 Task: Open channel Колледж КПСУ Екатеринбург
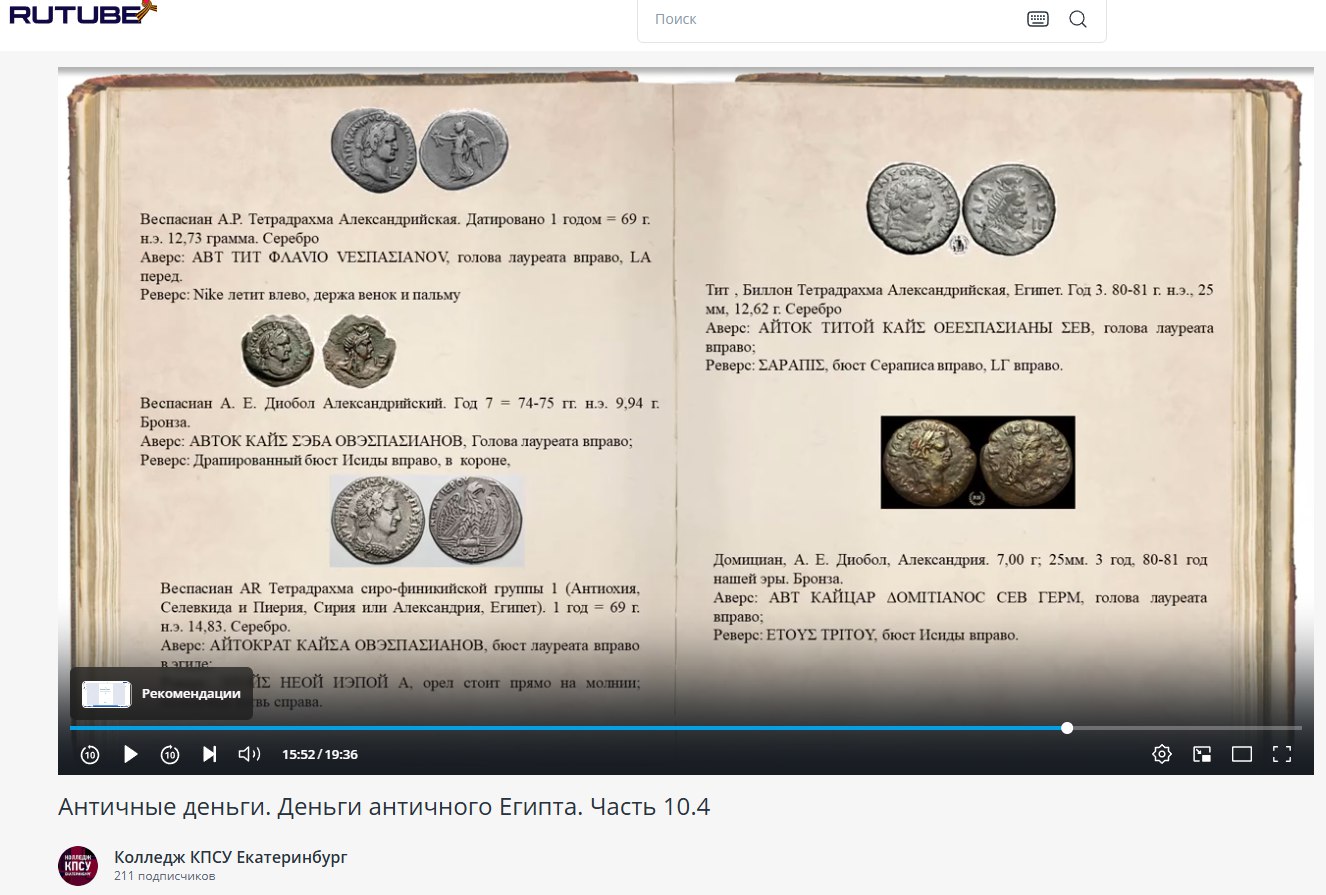pyautogui.click(x=231, y=857)
